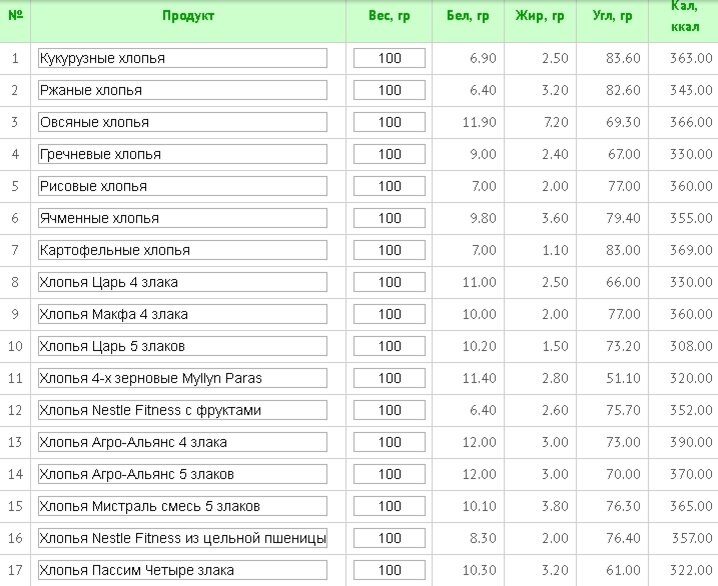
Task: Click the product field 'Ячменные хлопья'
Action: point(183,218)
